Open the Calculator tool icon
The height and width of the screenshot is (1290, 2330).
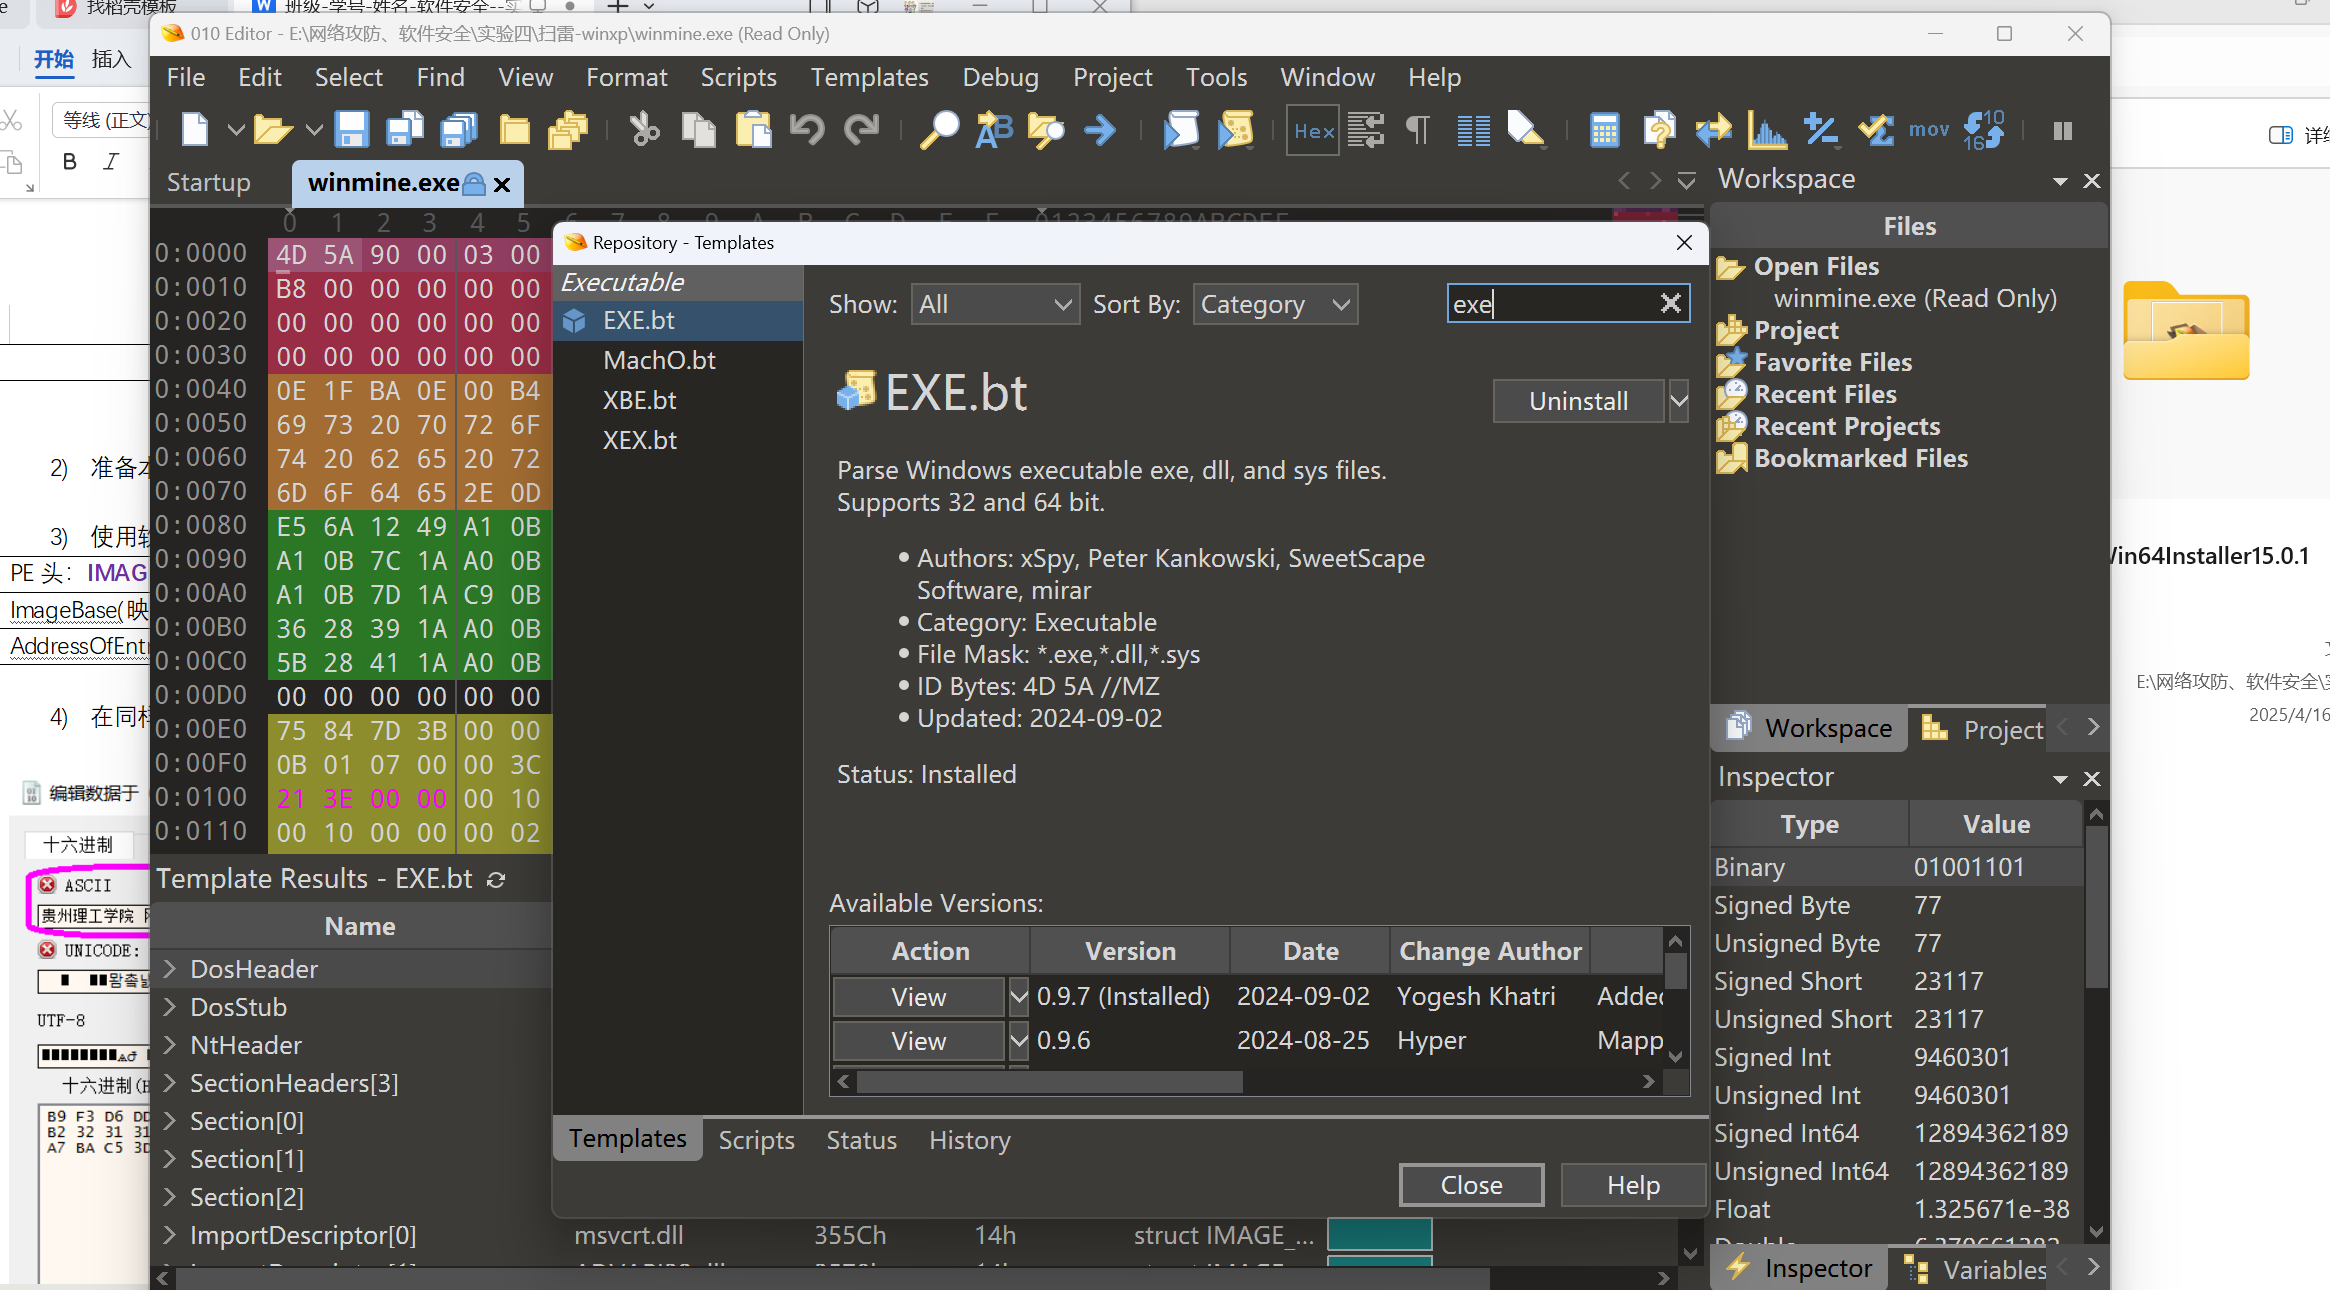(x=1603, y=130)
